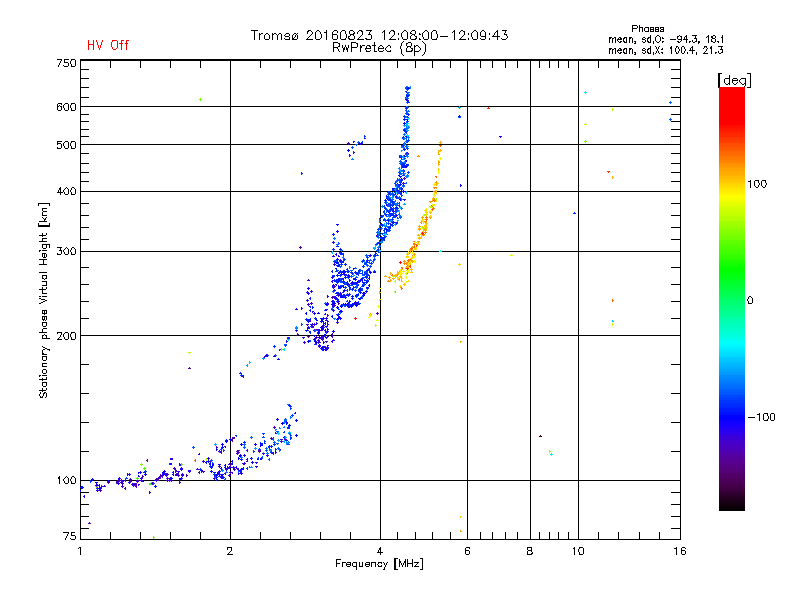Click the y-axis tick label '400'
This screenshot has width=800, height=600.
pyautogui.click(x=66, y=192)
